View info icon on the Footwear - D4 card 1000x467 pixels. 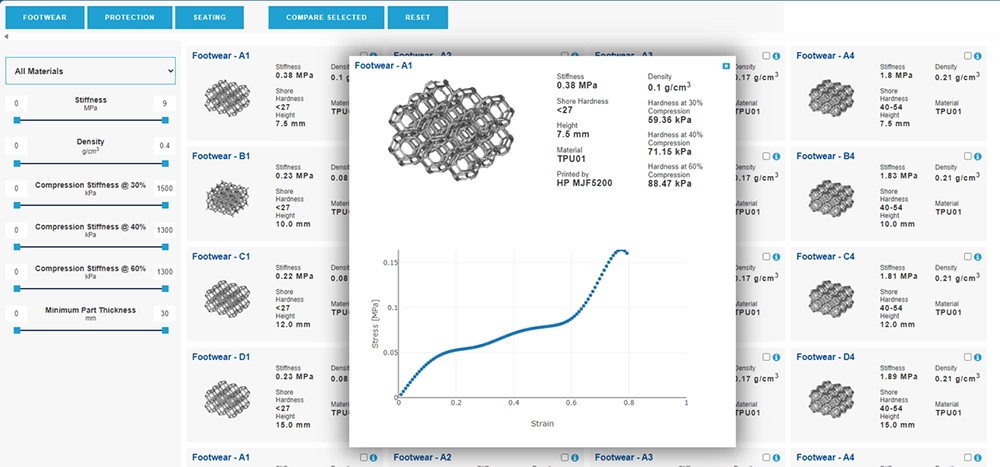978,357
